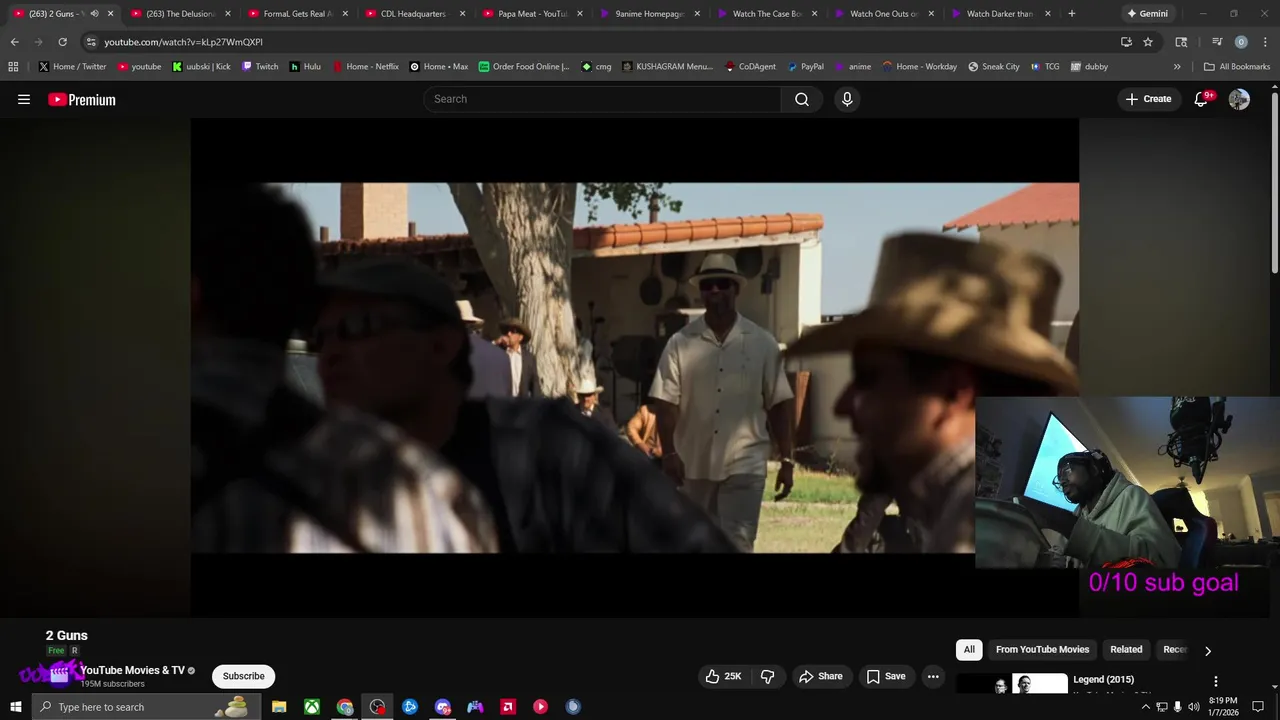Click the system volume speaker icon

[1193, 707]
